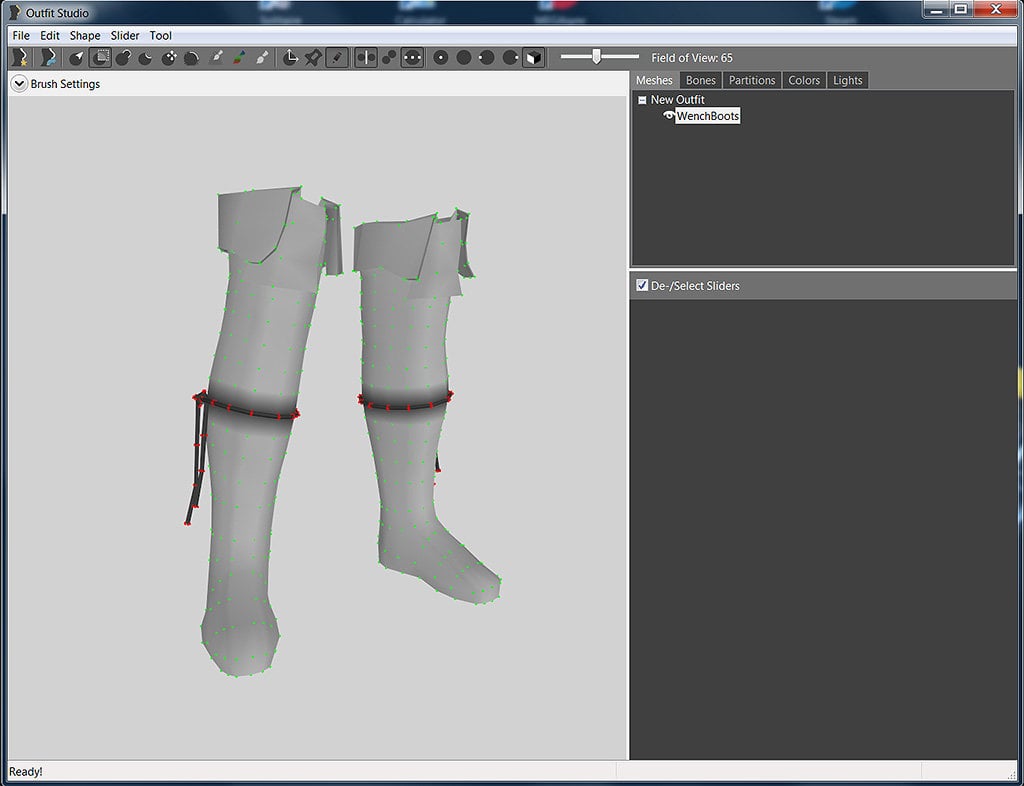The height and width of the screenshot is (786, 1024).
Task: Activate the Mask brush with dashed square
Action: pos(100,58)
